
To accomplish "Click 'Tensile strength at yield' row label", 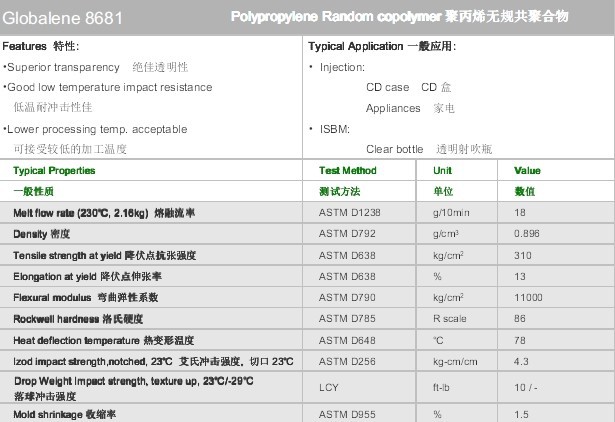I will click(x=104, y=256).
